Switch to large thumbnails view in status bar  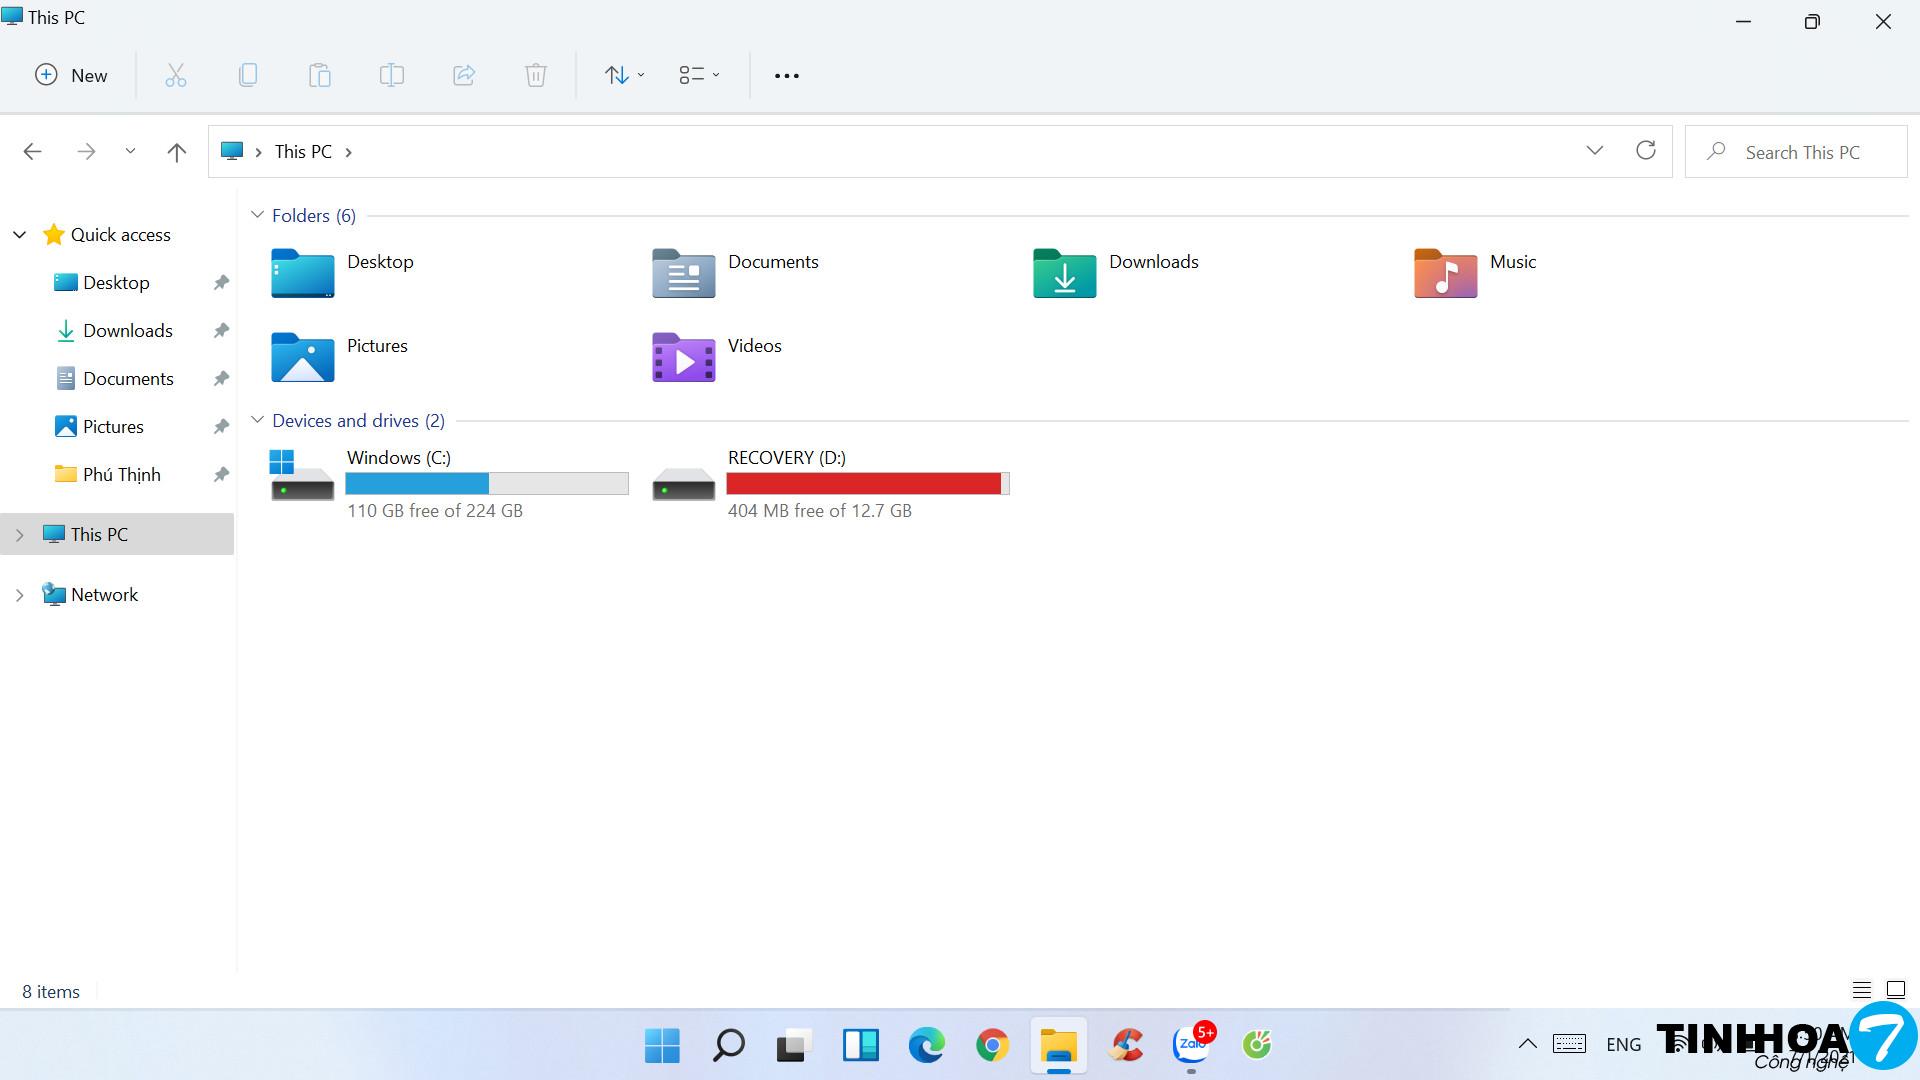click(x=1896, y=990)
